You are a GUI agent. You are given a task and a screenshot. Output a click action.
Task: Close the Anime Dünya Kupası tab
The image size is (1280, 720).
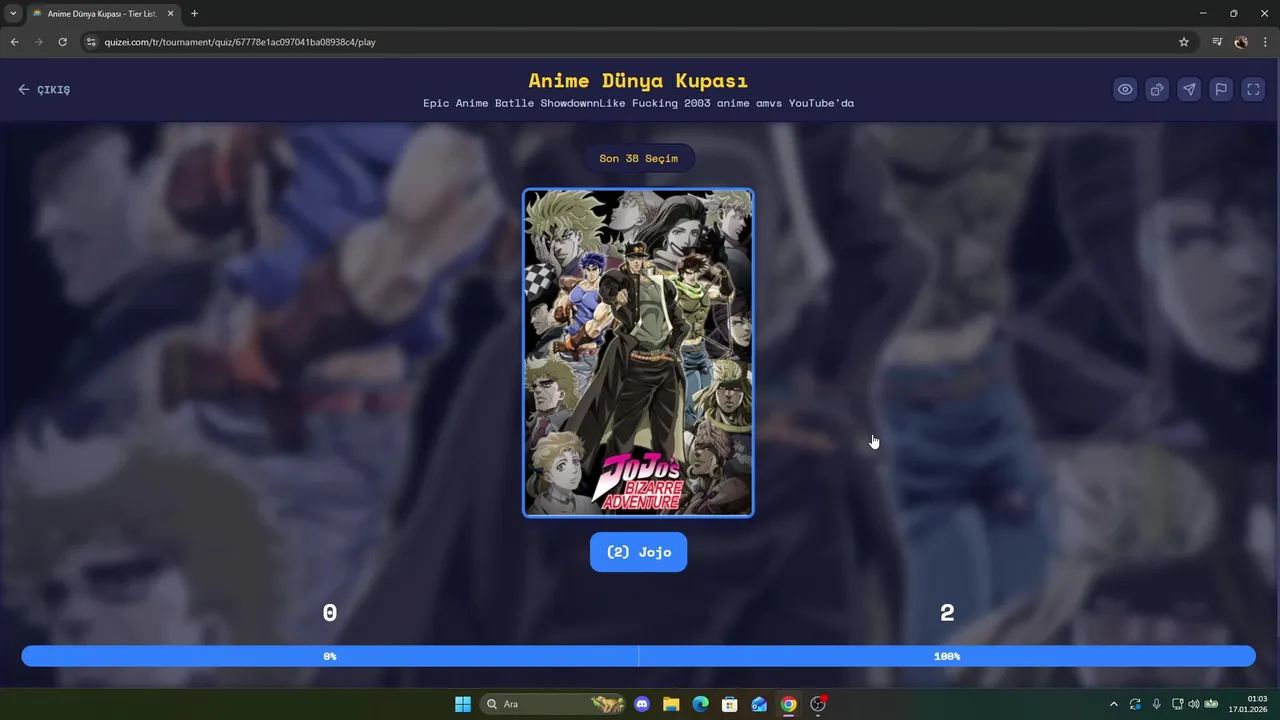pos(170,14)
